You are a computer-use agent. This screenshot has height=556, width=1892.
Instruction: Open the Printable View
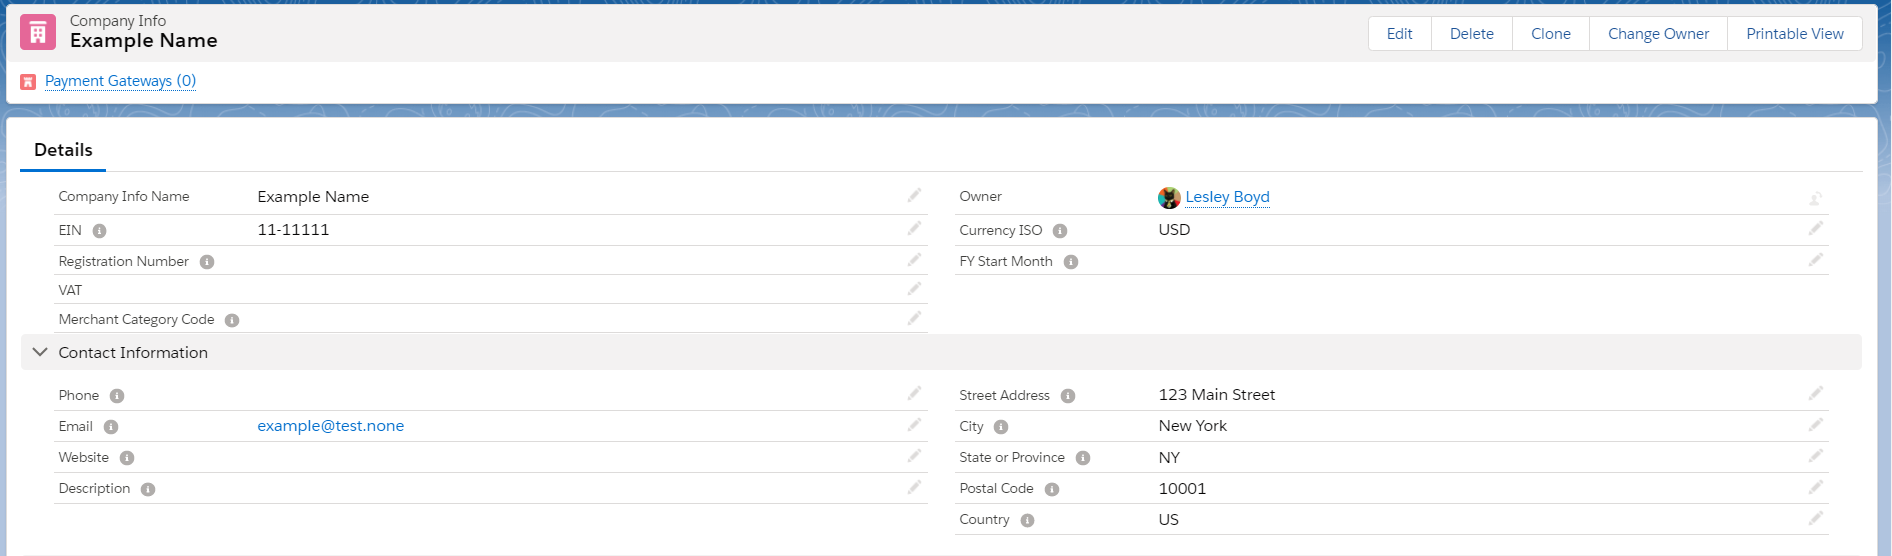click(x=1795, y=34)
